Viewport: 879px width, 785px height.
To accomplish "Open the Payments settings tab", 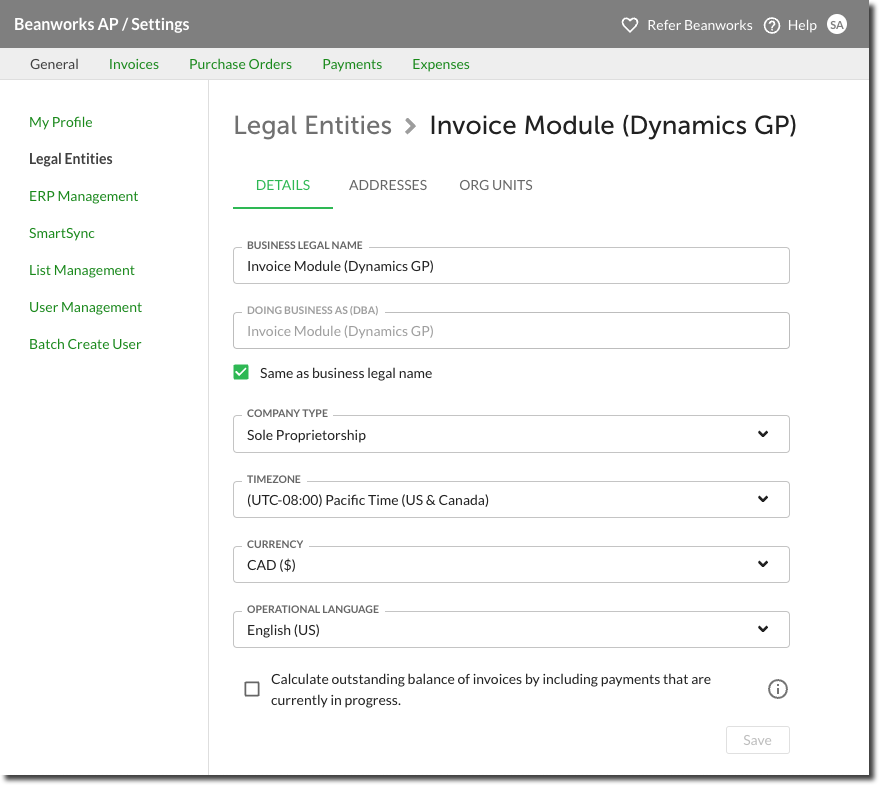I will coord(352,64).
